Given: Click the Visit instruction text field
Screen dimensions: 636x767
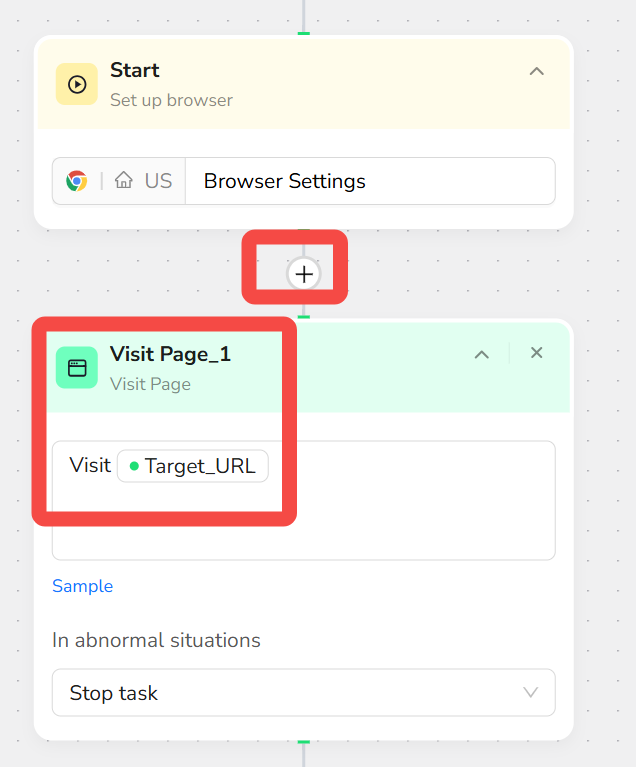Looking at the screenshot, I should pyautogui.click(x=304, y=500).
